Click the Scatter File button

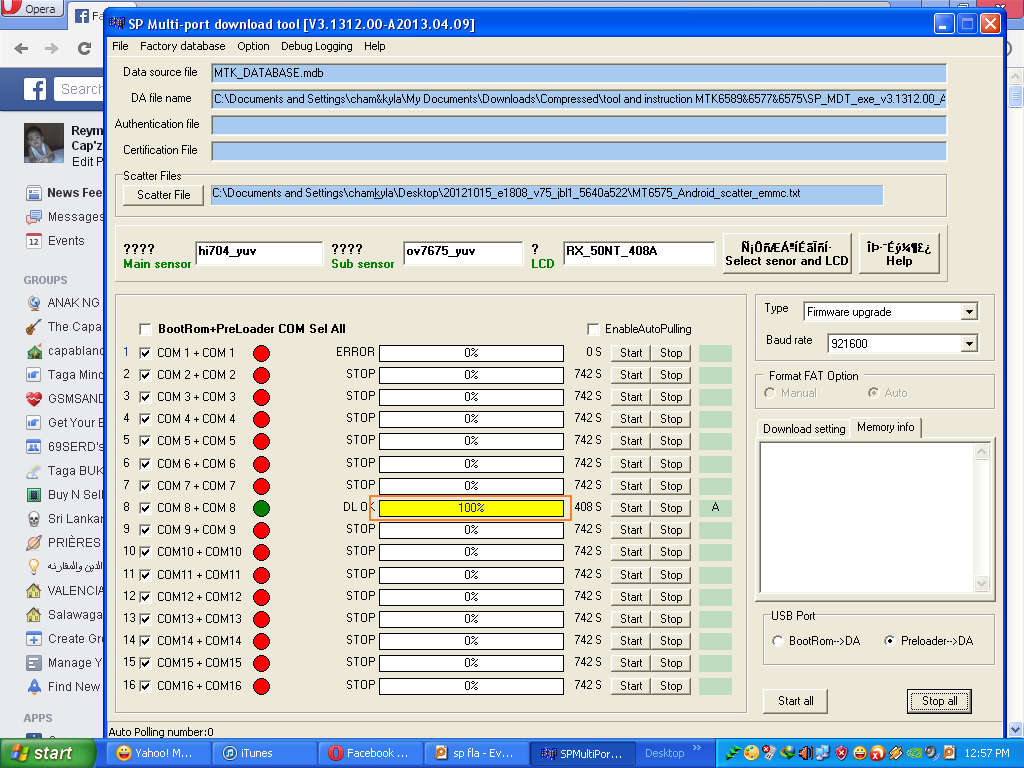click(x=163, y=195)
